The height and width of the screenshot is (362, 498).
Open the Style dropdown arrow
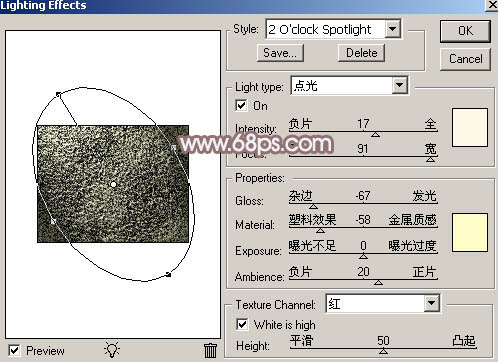click(392, 29)
